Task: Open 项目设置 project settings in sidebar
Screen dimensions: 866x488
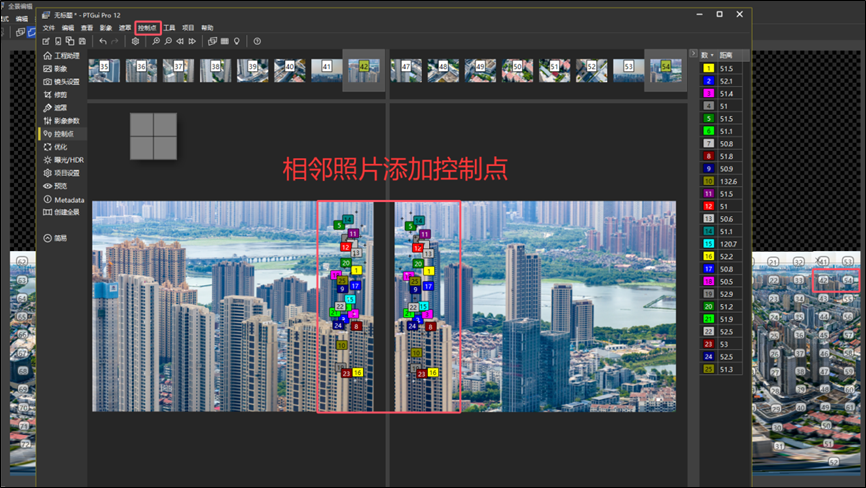Action: tap(61, 173)
